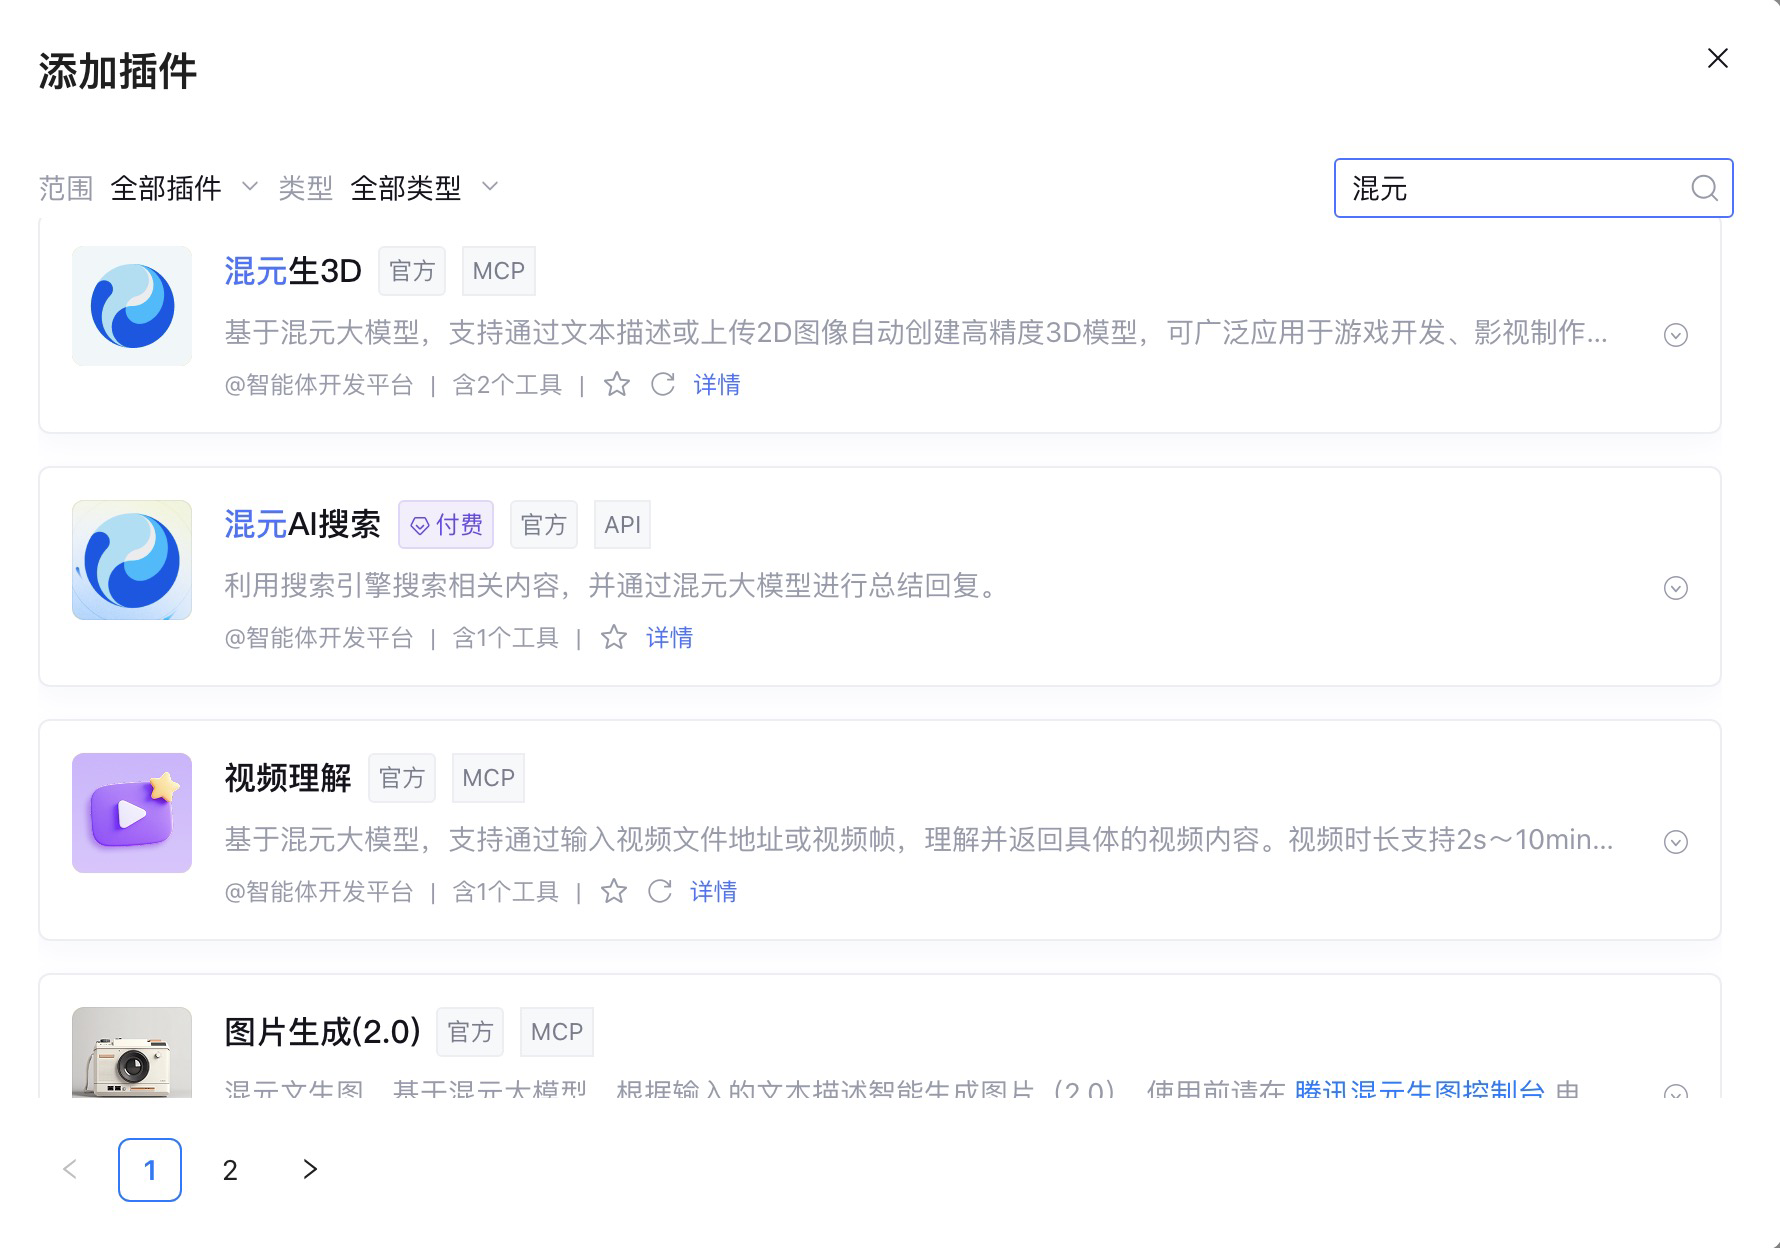
Task: Go to page 2
Action: 230,1170
